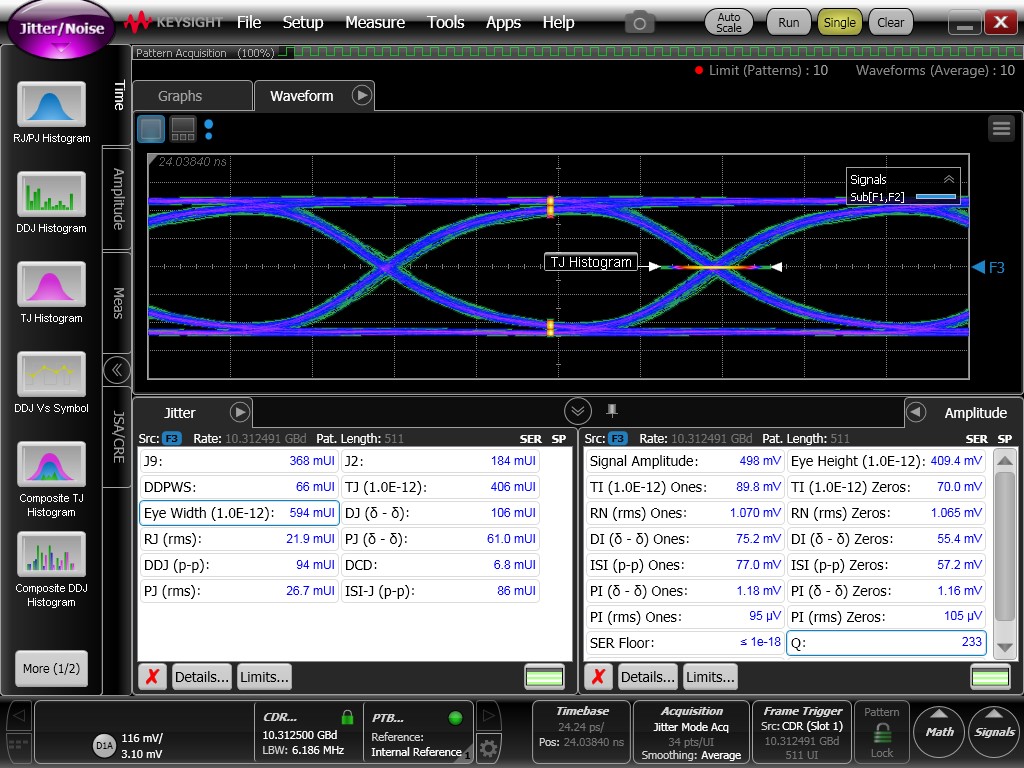The image size is (1024, 768).
Task: Switch to the Graphs tab
Action: 180,96
